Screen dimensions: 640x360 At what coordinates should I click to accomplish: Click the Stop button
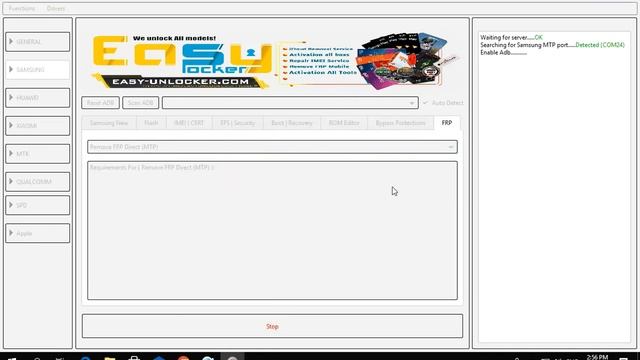coord(272,326)
